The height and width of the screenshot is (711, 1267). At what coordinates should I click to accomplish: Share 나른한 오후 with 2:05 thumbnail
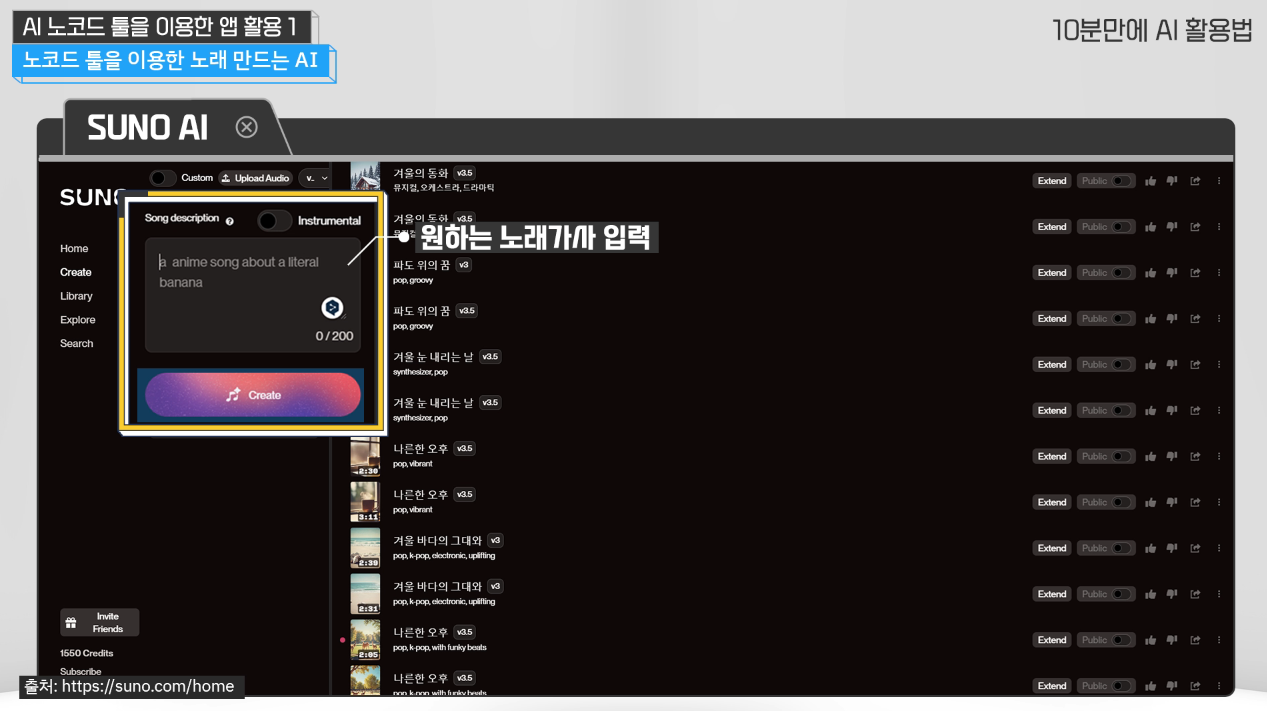coord(1195,641)
